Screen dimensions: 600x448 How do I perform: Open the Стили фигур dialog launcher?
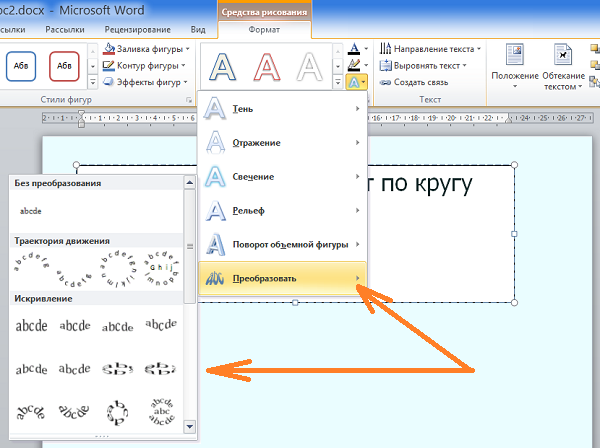point(189,100)
